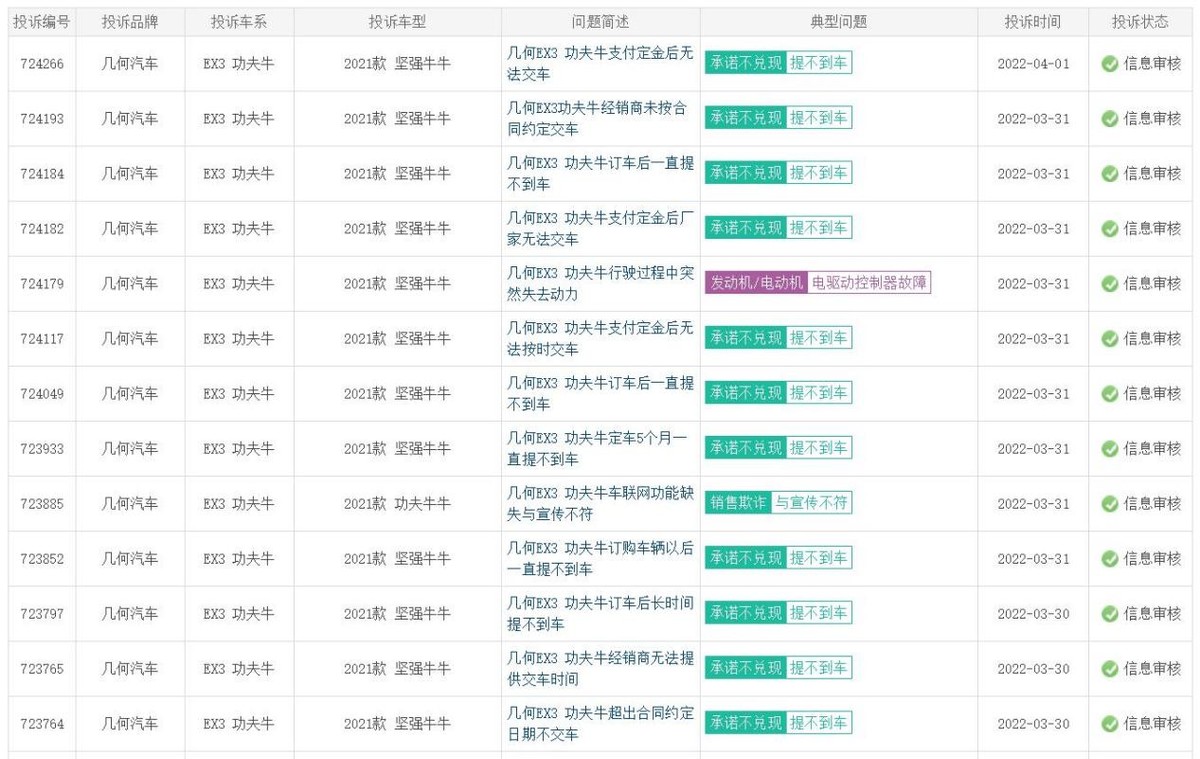Click 'EX3 功夫牛' series in row 724182
Screen dimensions: 1200x759
(x=239, y=229)
